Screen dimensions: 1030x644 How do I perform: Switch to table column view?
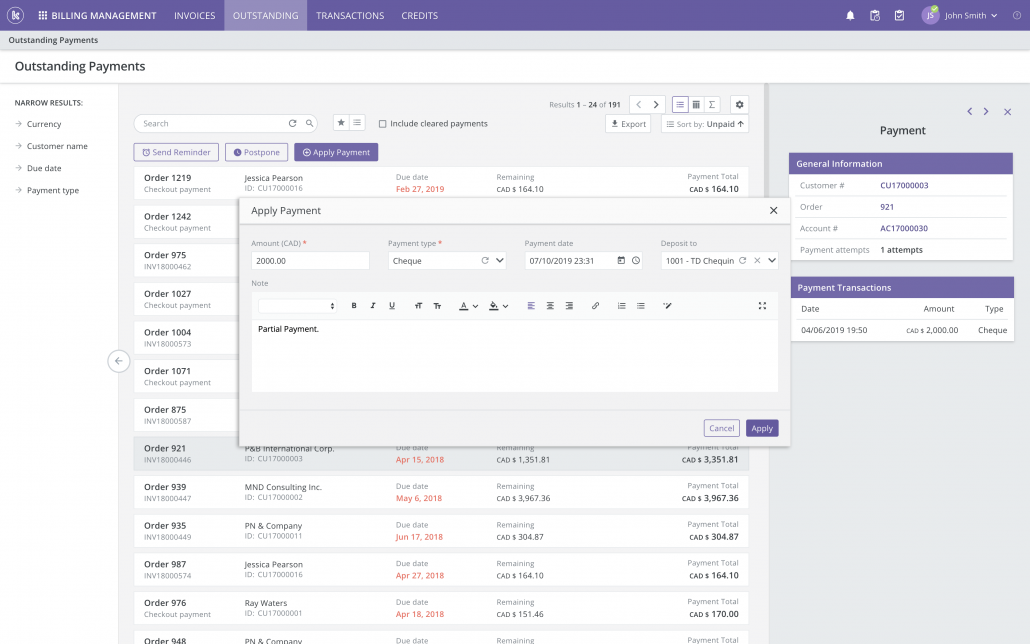pos(696,104)
